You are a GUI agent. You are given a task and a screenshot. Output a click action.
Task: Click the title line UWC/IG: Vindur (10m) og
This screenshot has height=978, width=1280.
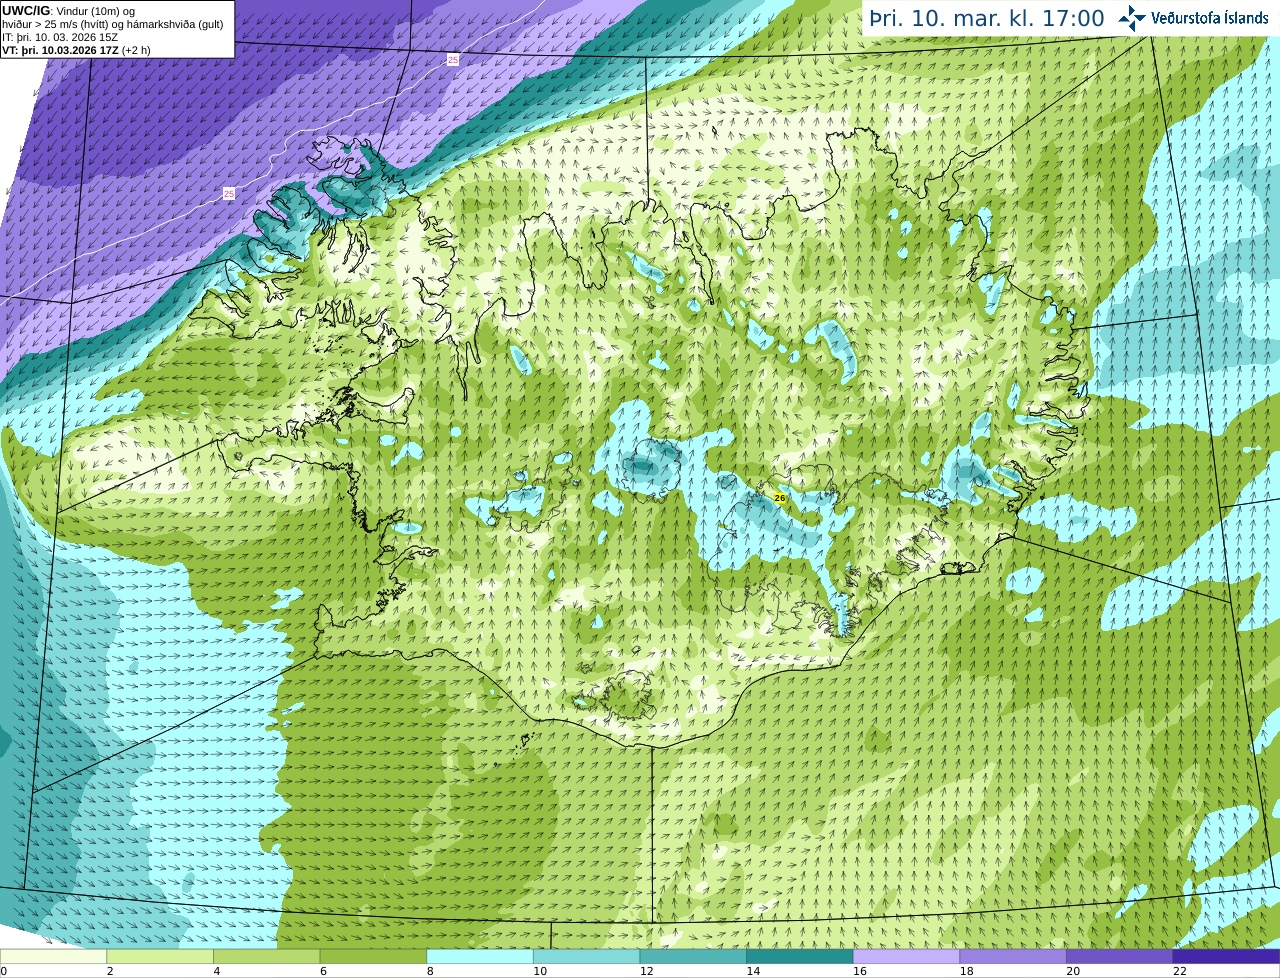(68, 11)
